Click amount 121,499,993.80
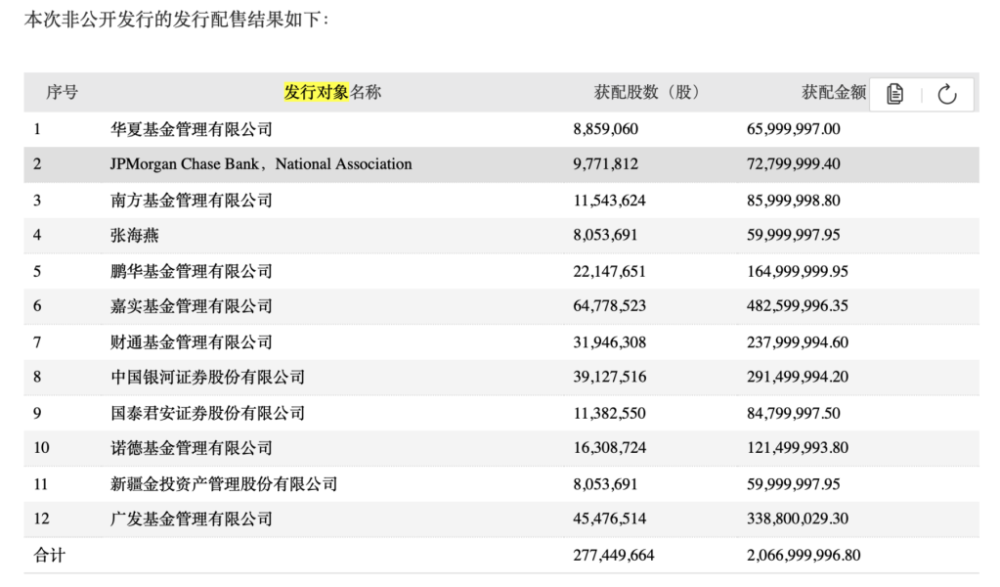 [x=797, y=448]
